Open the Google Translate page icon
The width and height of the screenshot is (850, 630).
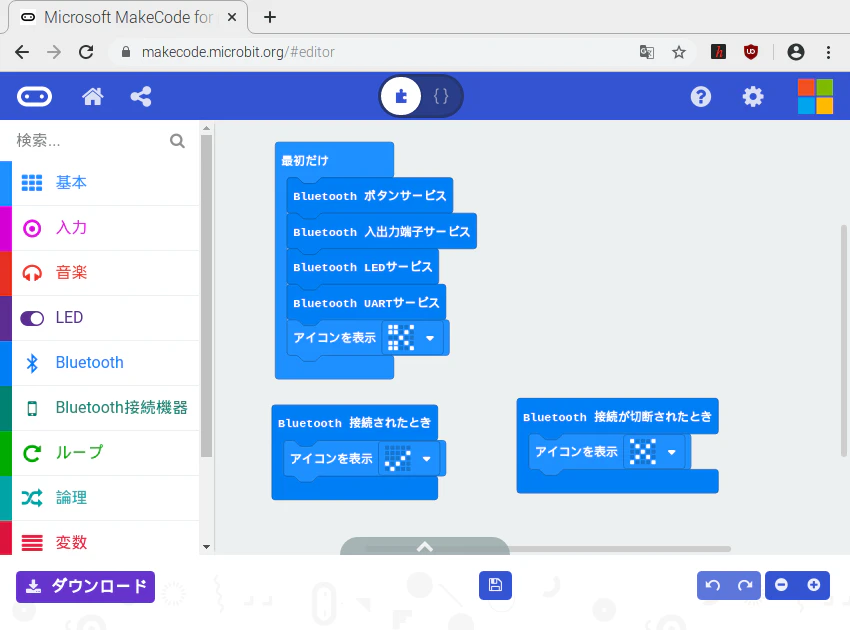pos(646,52)
